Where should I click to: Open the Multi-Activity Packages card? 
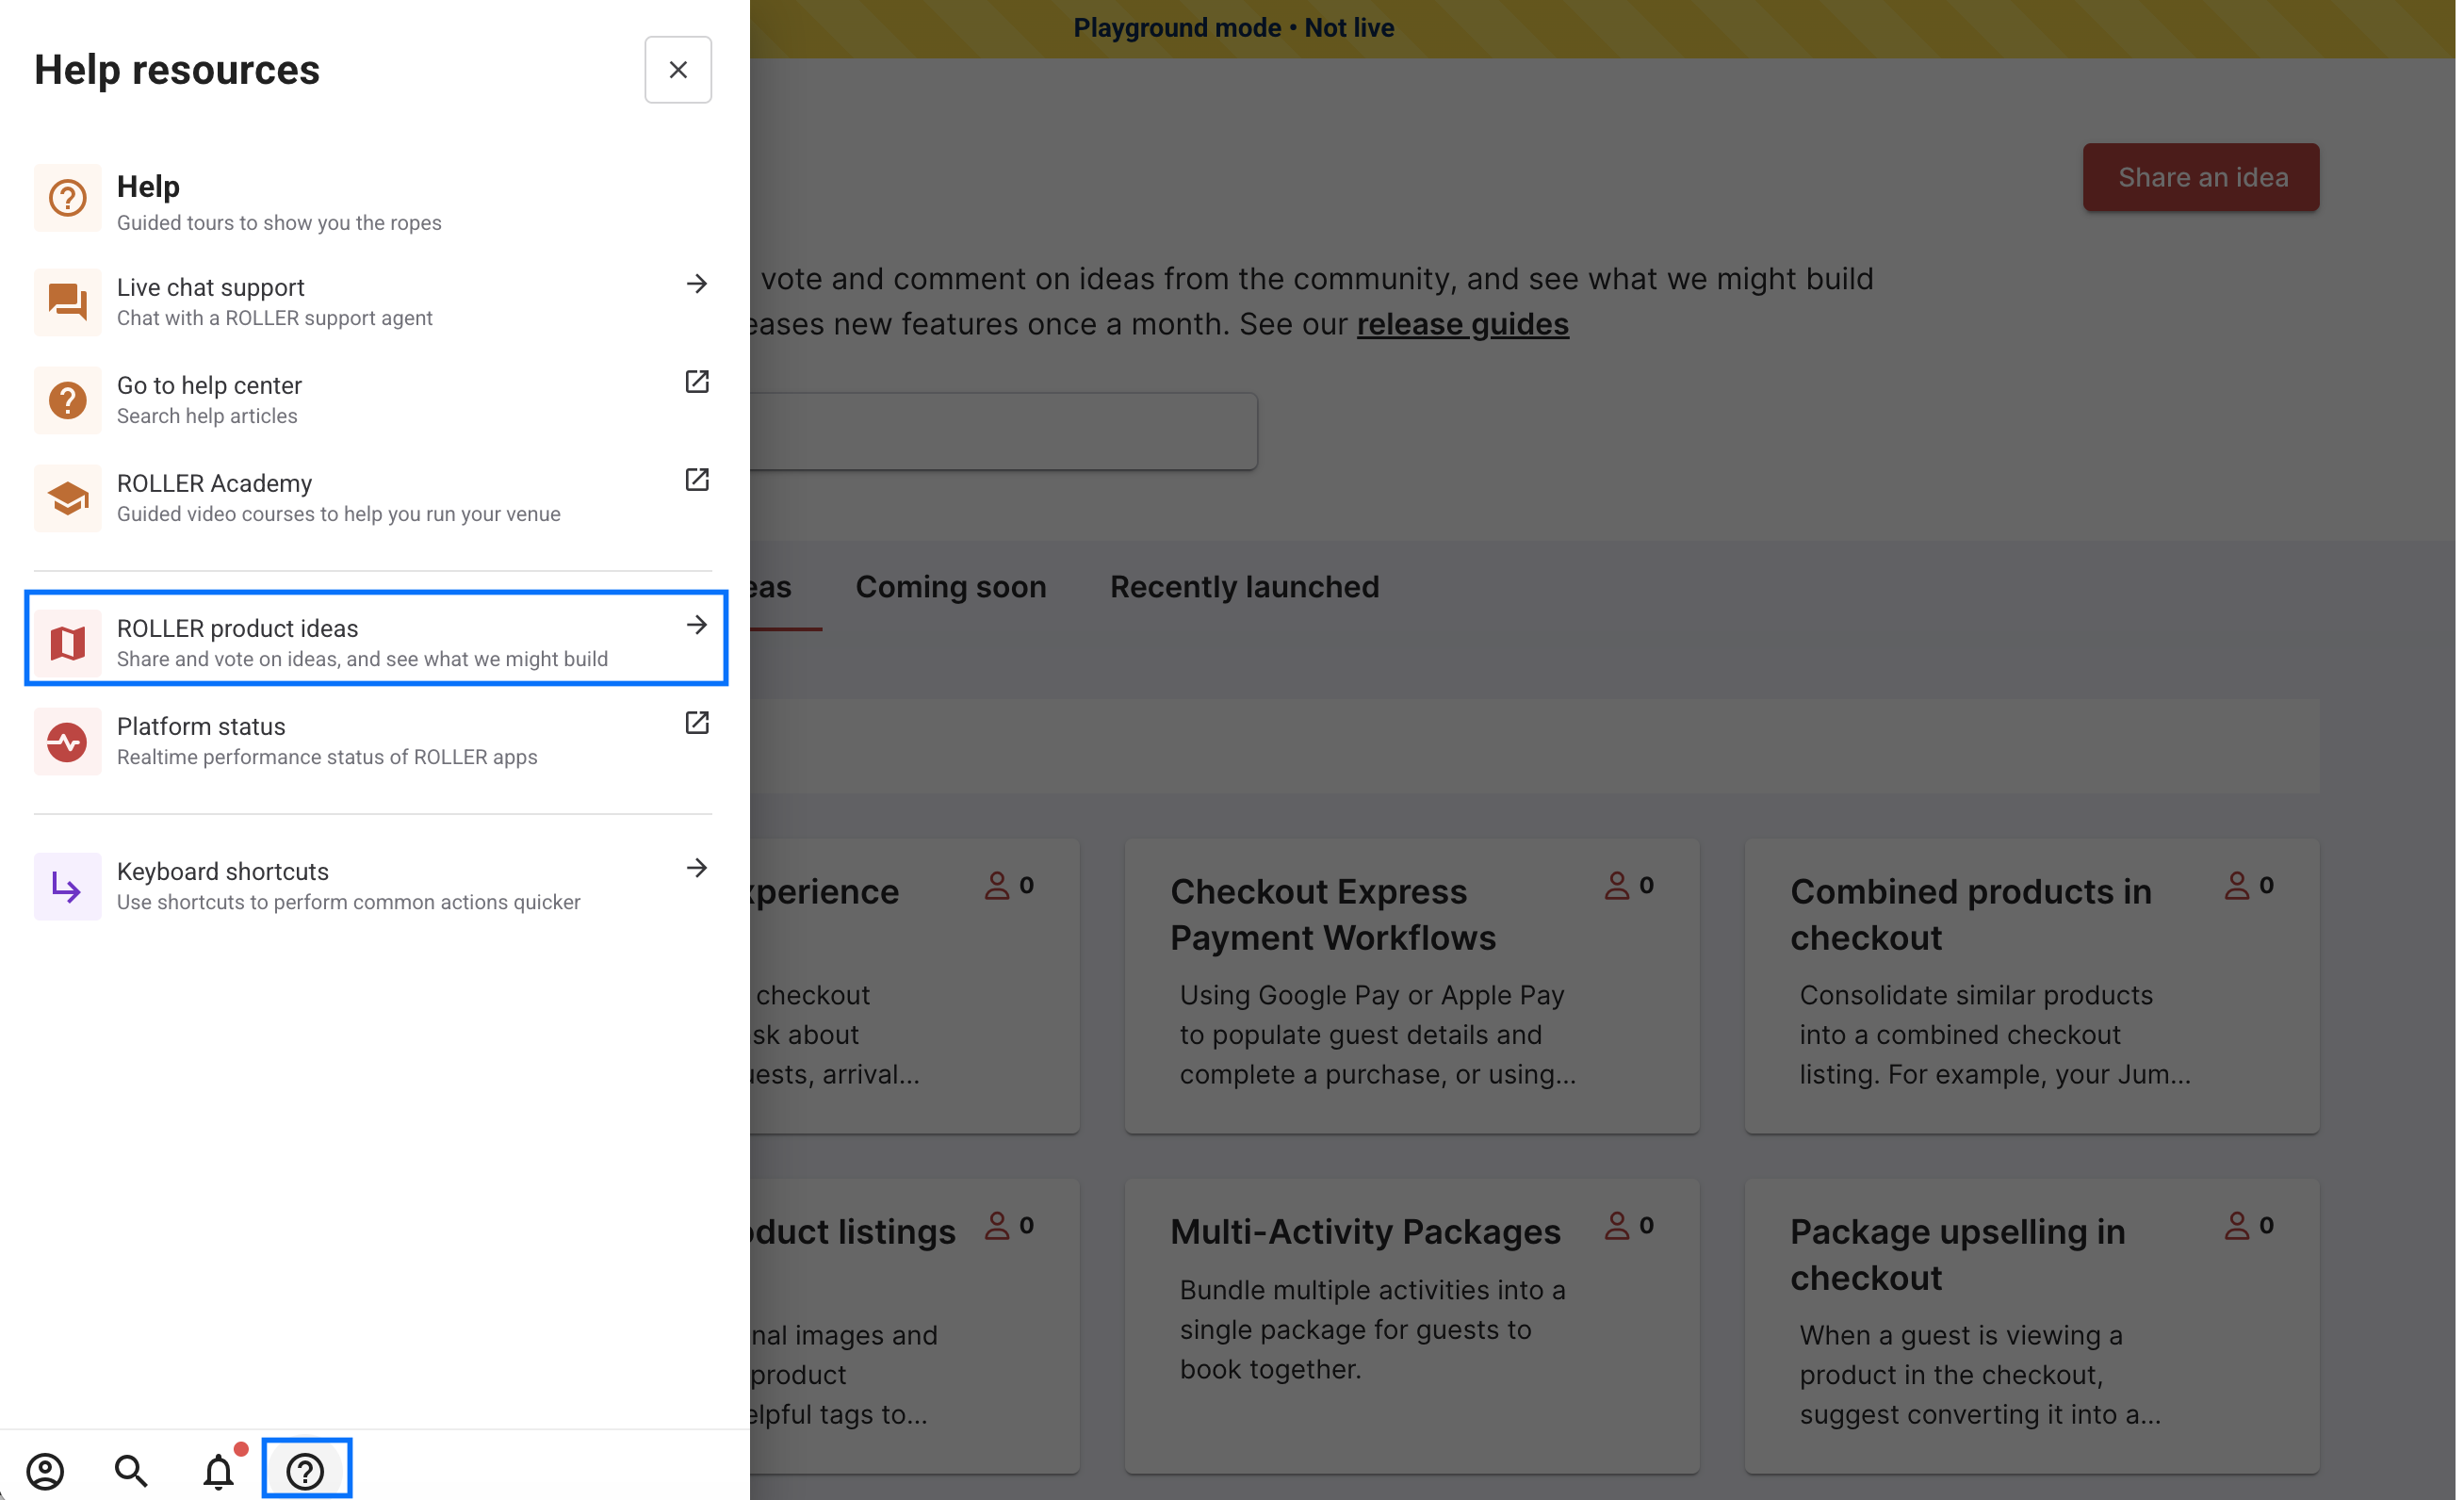pyautogui.click(x=1412, y=1326)
